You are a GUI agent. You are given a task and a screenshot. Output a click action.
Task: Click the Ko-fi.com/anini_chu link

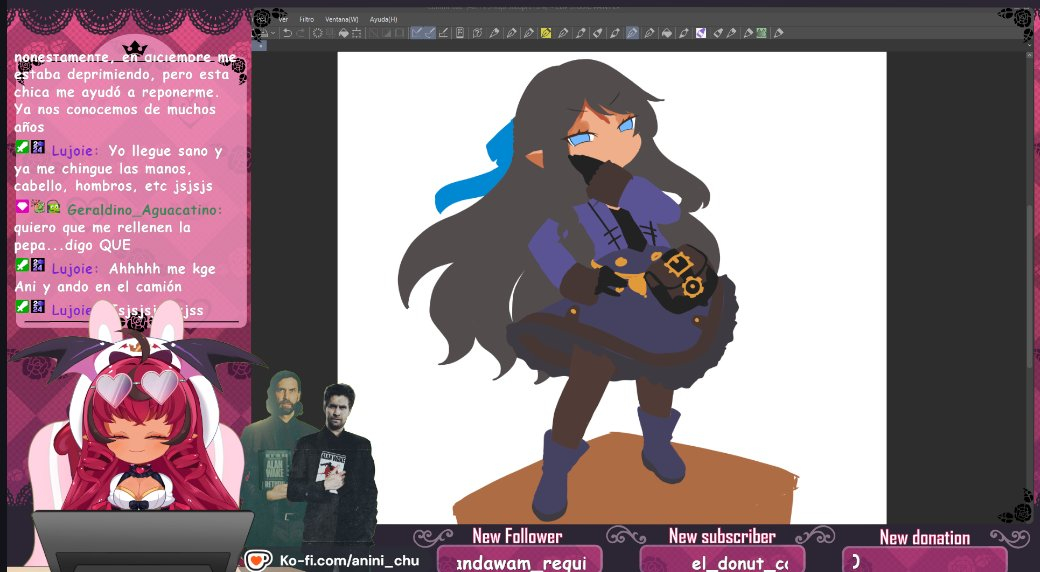pos(349,560)
